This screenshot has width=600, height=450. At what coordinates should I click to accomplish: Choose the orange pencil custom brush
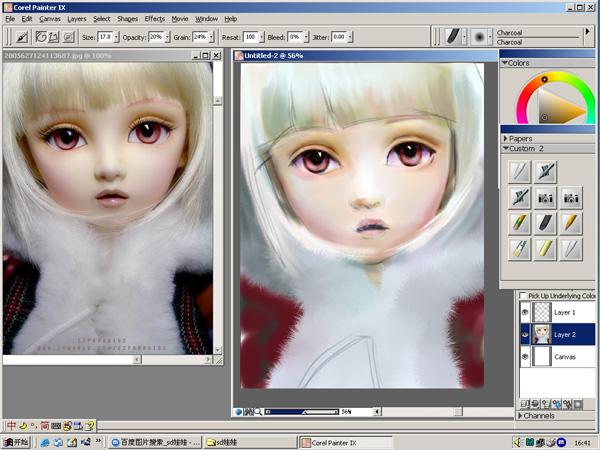[x=571, y=223]
